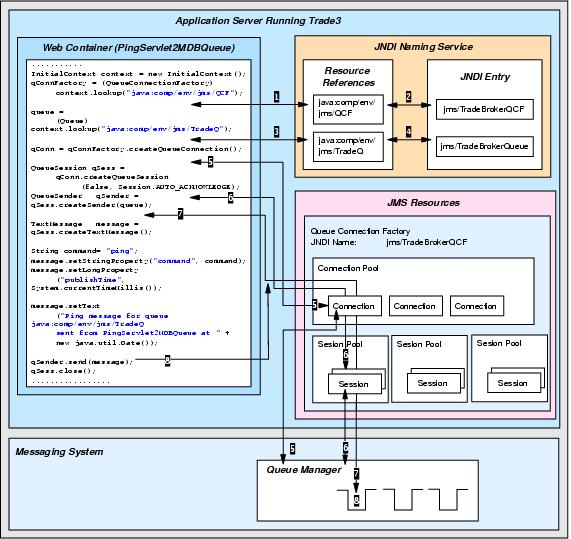Select the 'new java.util.Date());' line
Image resolution: width=571 pixels, height=539 pixels.
click(107, 343)
